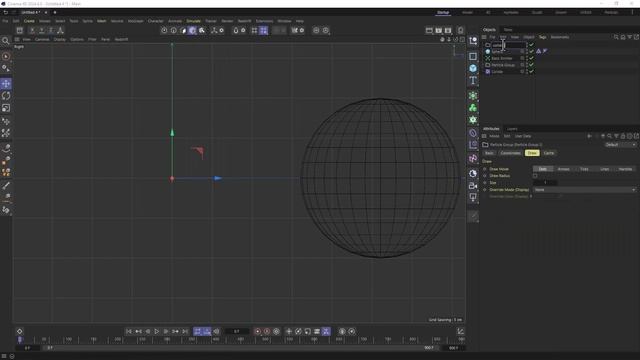Switch to the Takes tab beside Objects
Viewport: 640px width, 360px height.
click(x=508, y=29)
